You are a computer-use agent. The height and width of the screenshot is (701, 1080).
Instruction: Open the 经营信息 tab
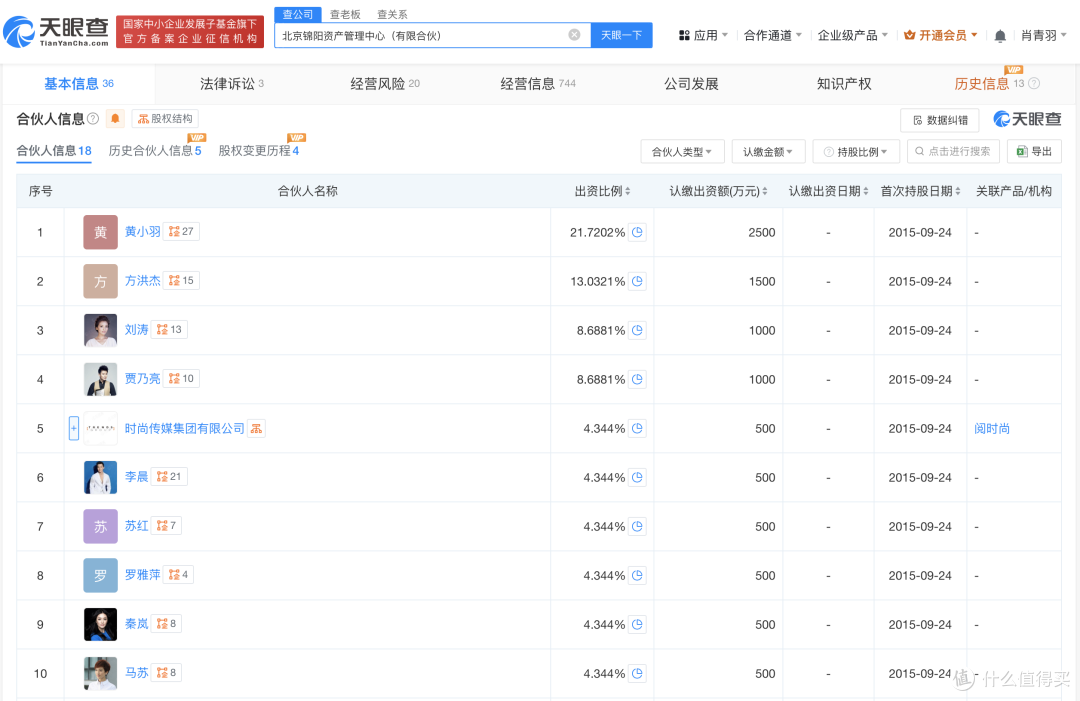(537, 84)
